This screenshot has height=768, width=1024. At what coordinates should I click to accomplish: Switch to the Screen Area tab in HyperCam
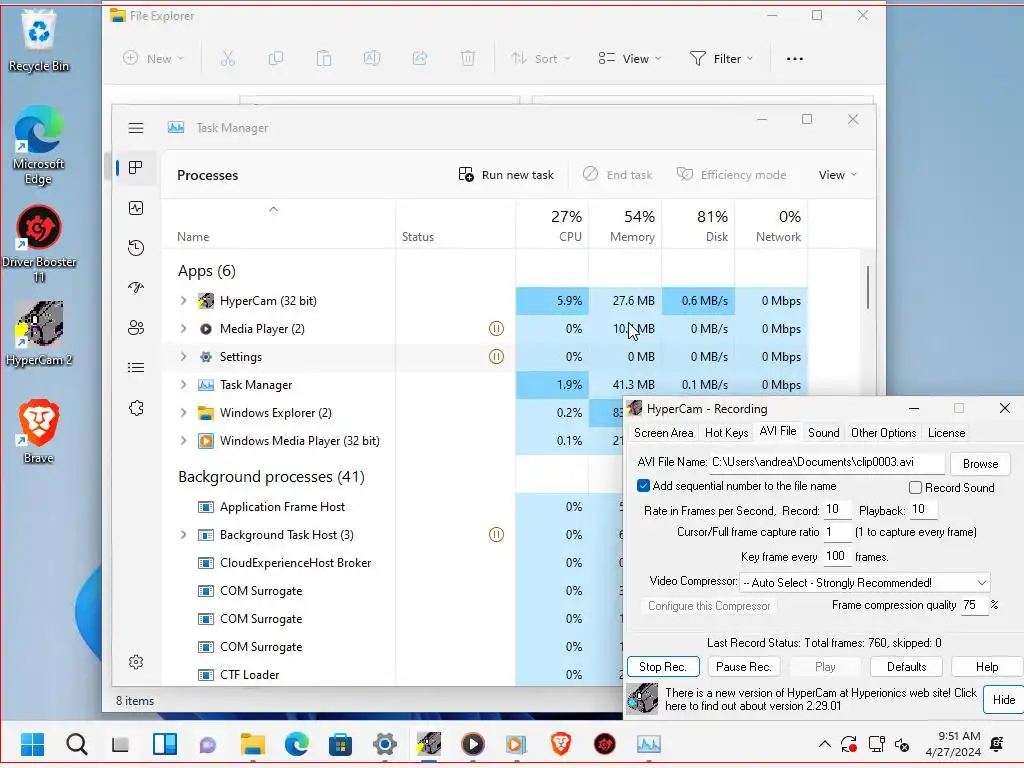pyautogui.click(x=664, y=433)
